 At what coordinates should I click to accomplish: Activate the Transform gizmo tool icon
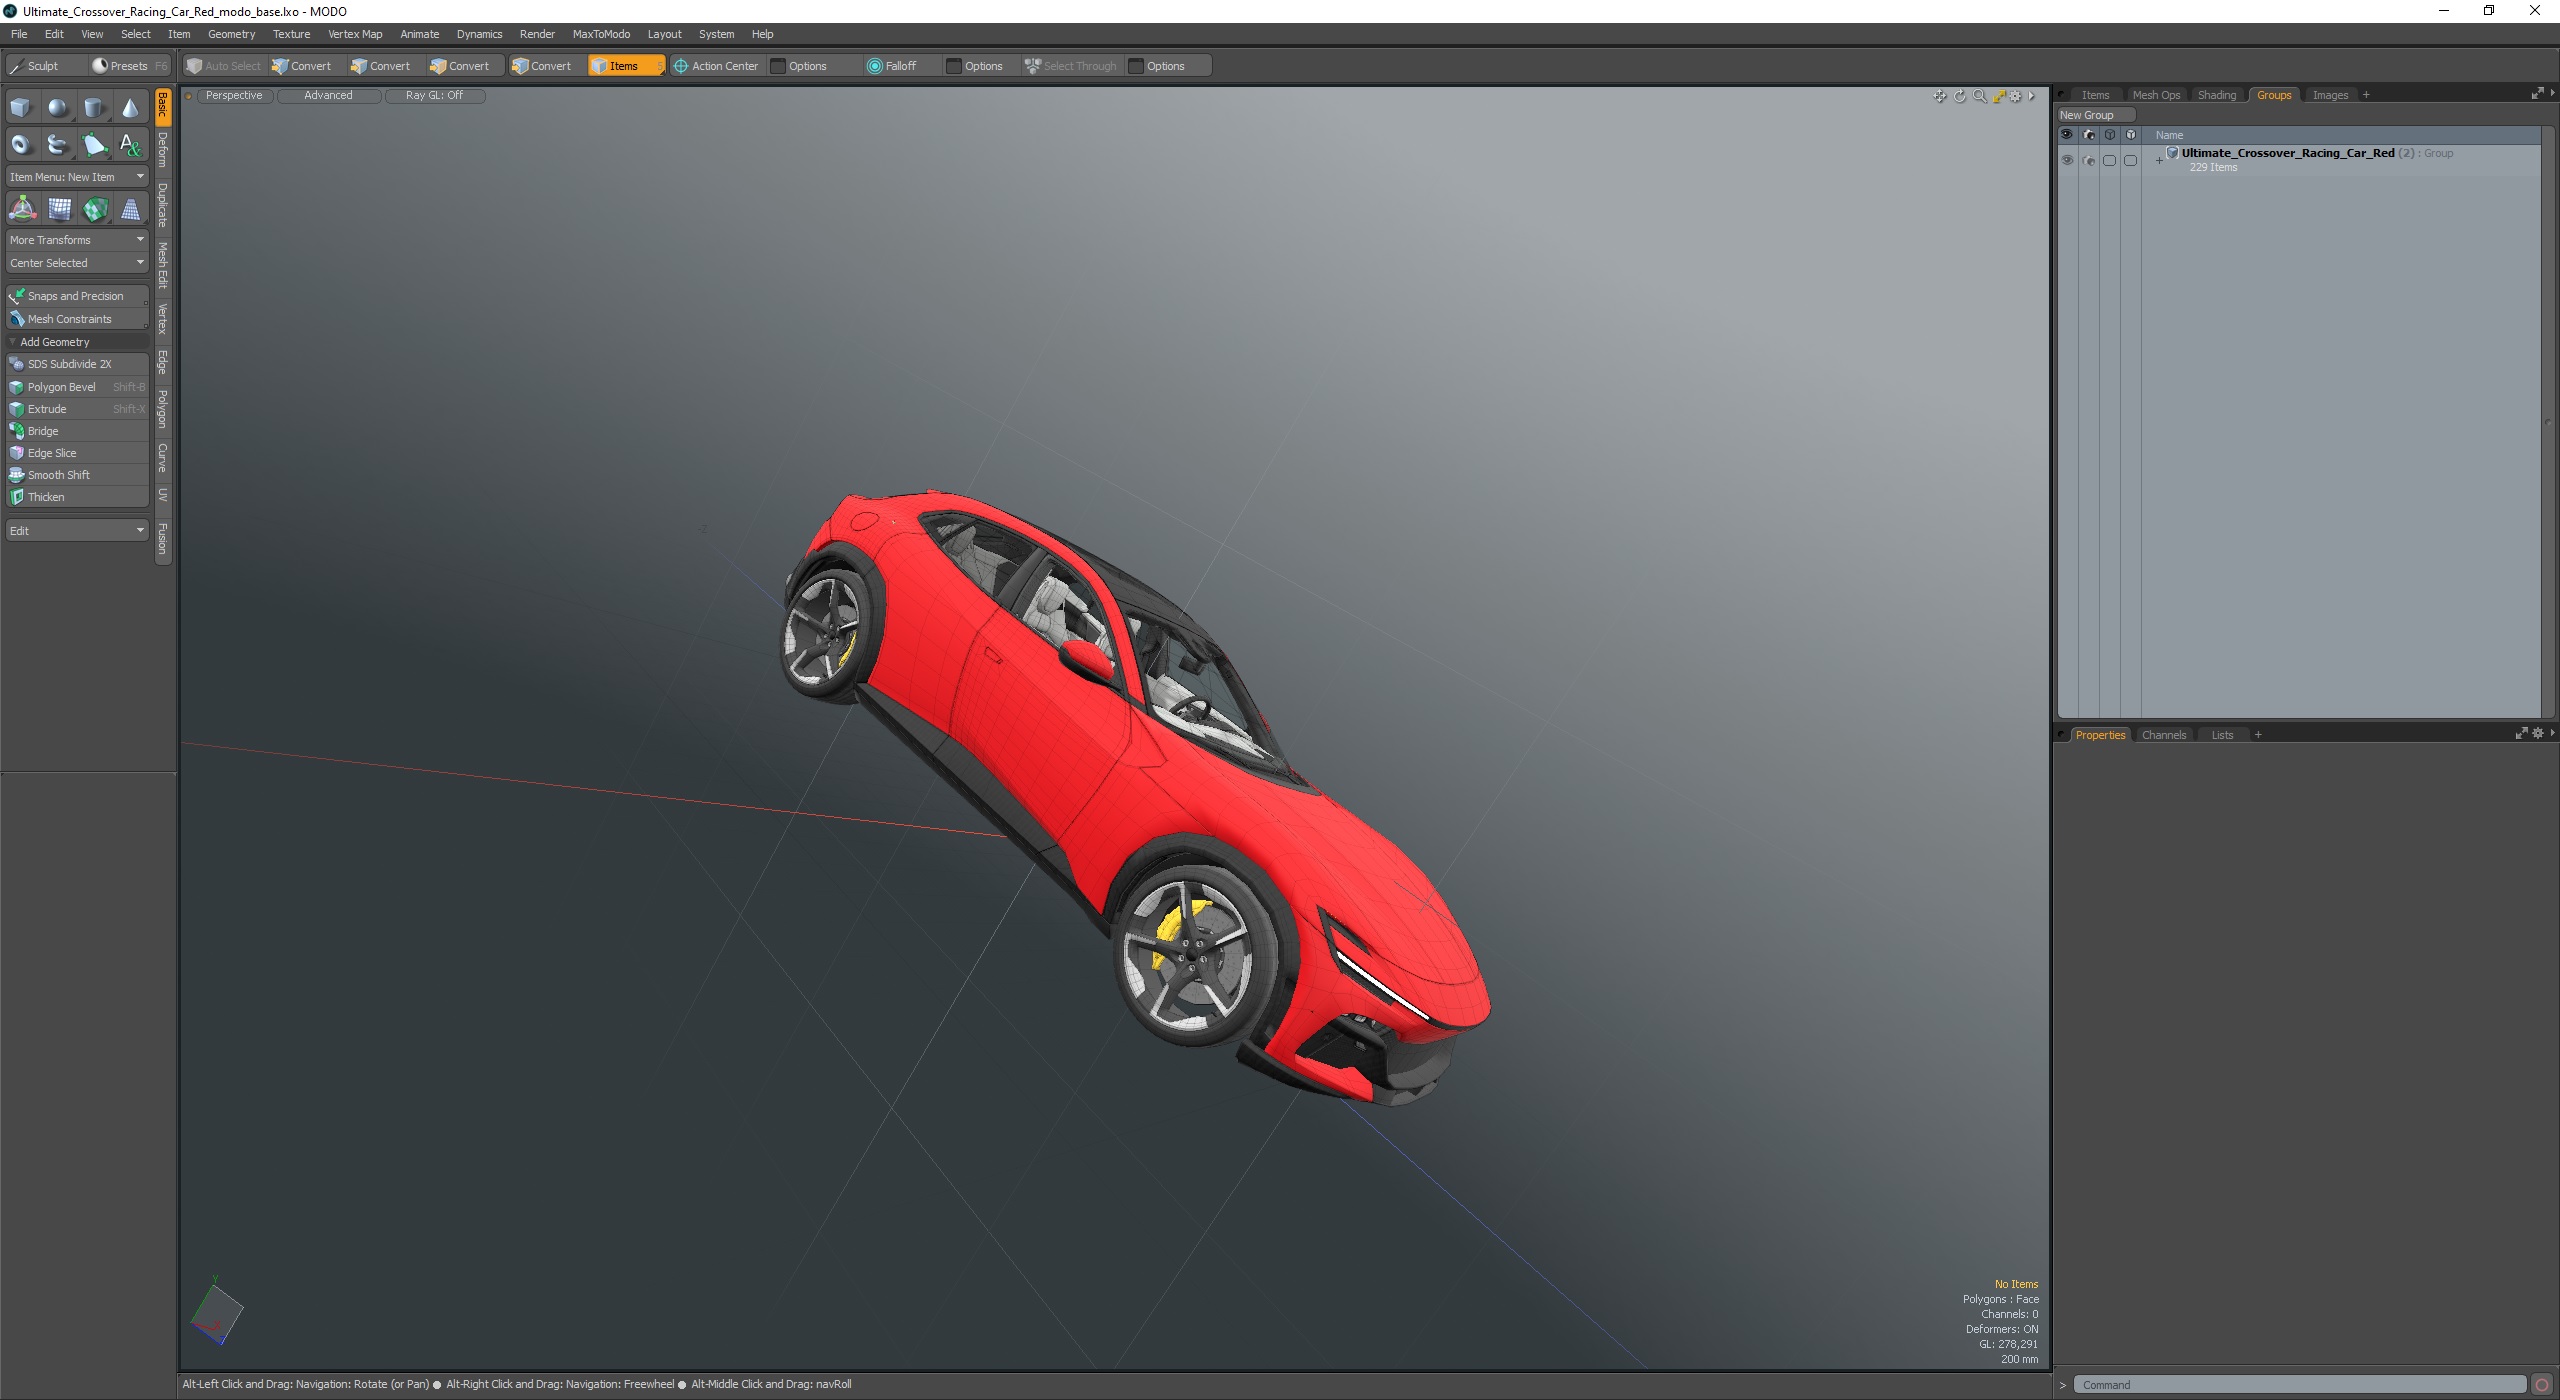(22, 209)
